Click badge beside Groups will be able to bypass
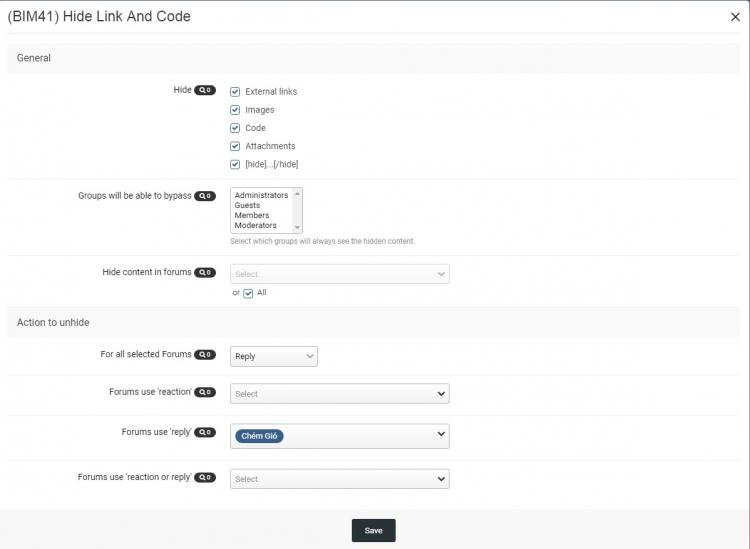 coord(205,196)
